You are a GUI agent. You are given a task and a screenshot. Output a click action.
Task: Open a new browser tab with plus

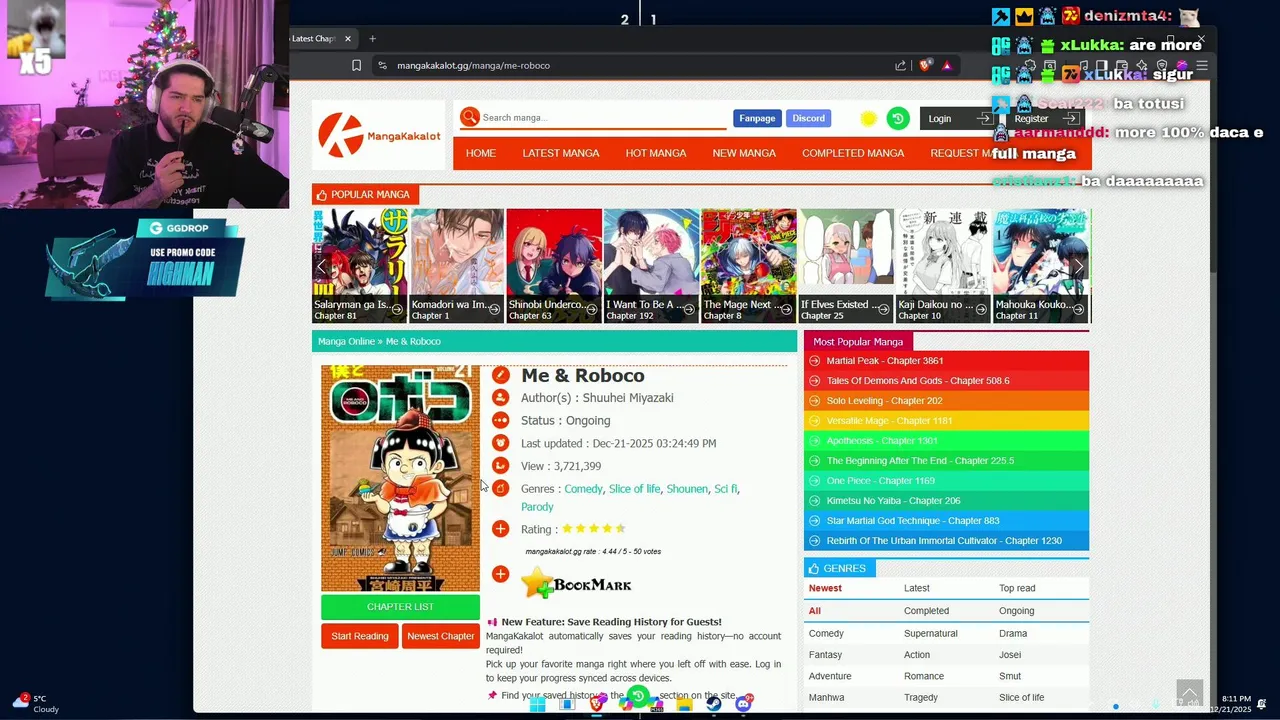[x=372, y=38]
